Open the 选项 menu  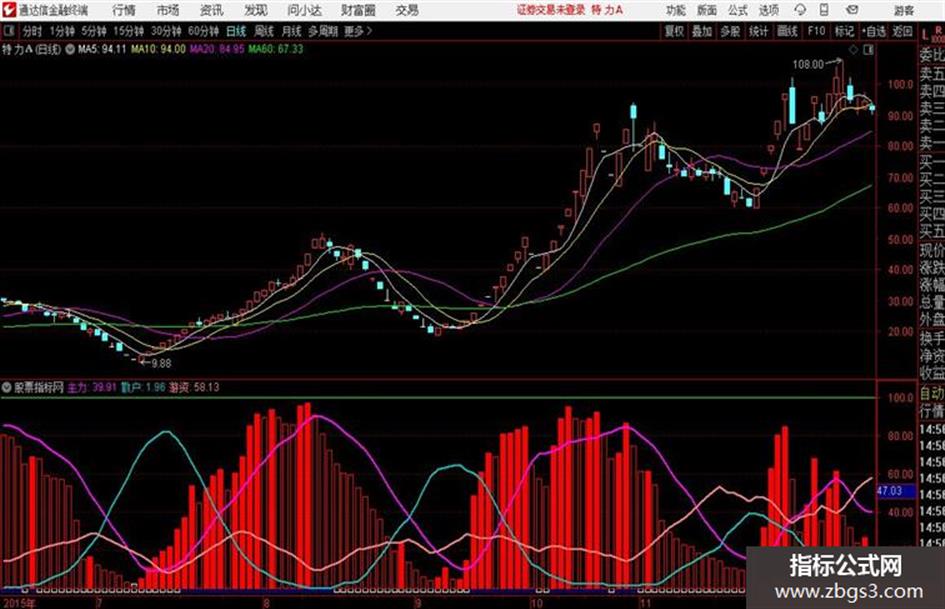[x=769, y=10]
